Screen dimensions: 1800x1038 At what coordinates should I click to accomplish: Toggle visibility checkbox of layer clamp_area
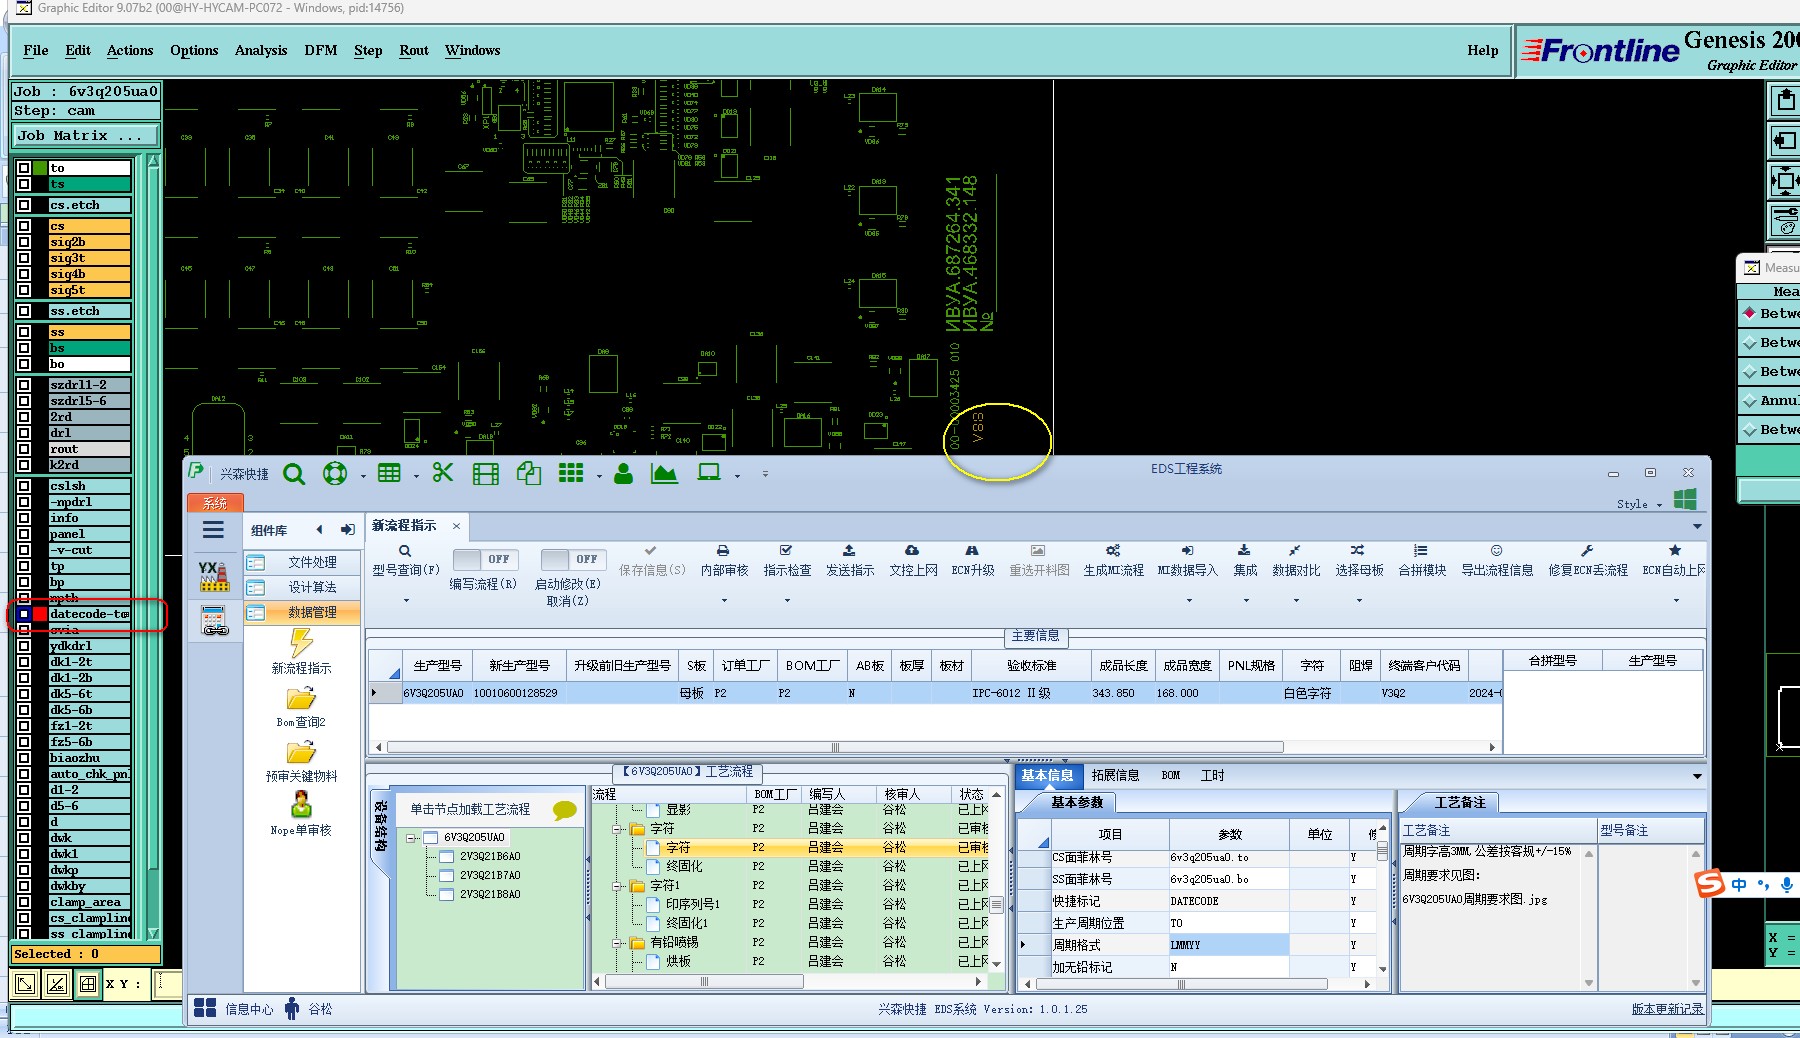coord(24,902)
